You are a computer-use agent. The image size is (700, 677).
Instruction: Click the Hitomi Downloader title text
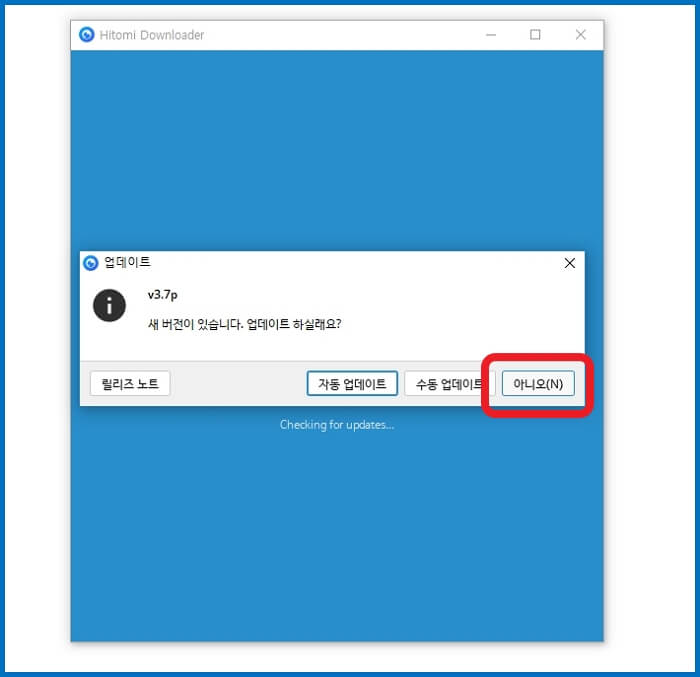(152, 35)
